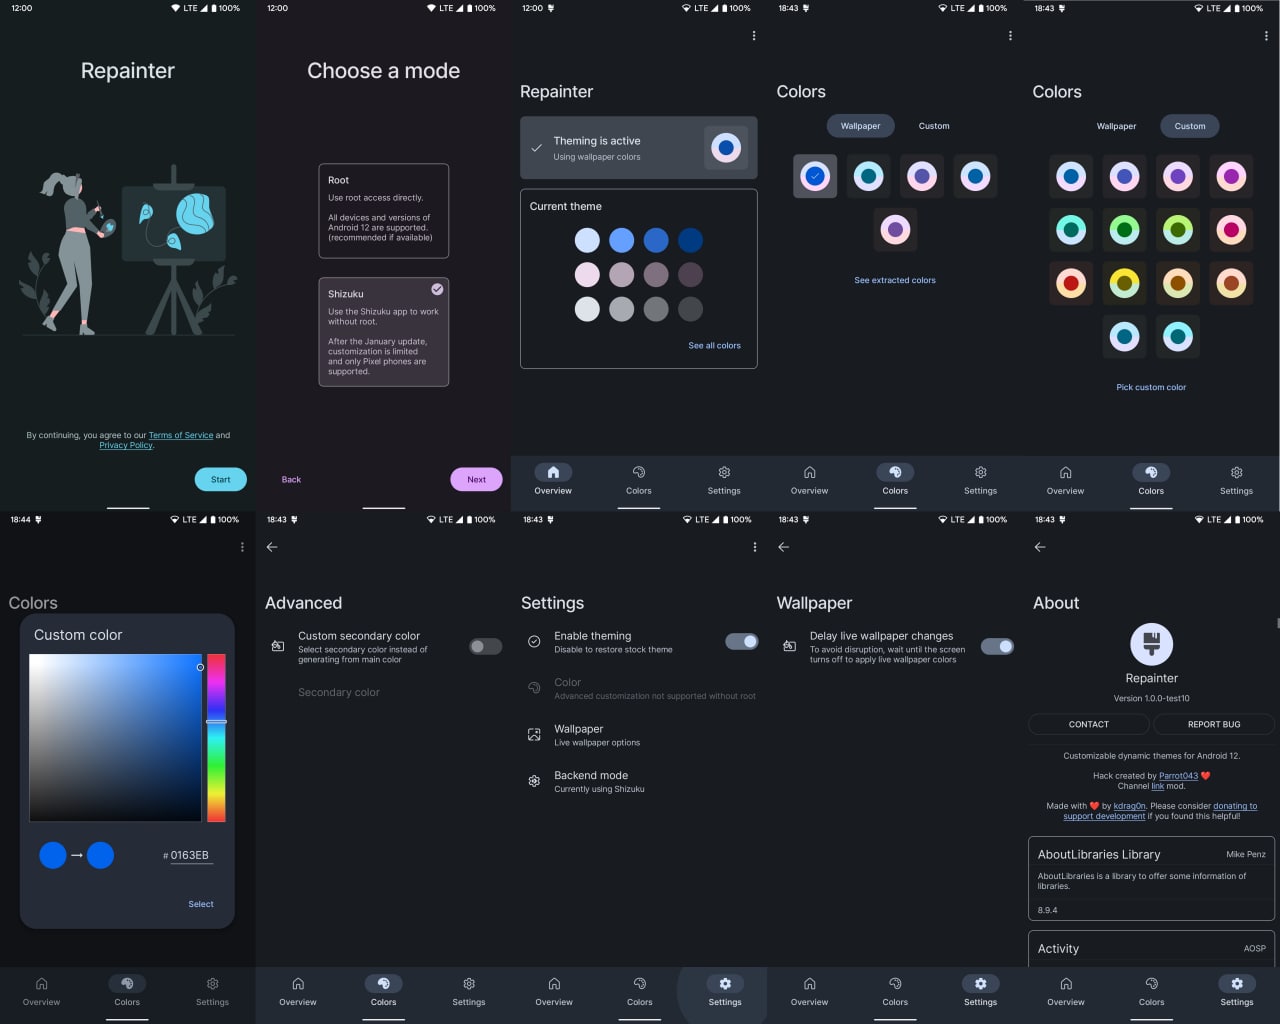This screenshot has width=1280, height=1024.
Task: Open the AboutLibraries Library card
Action: (1152, 878)
